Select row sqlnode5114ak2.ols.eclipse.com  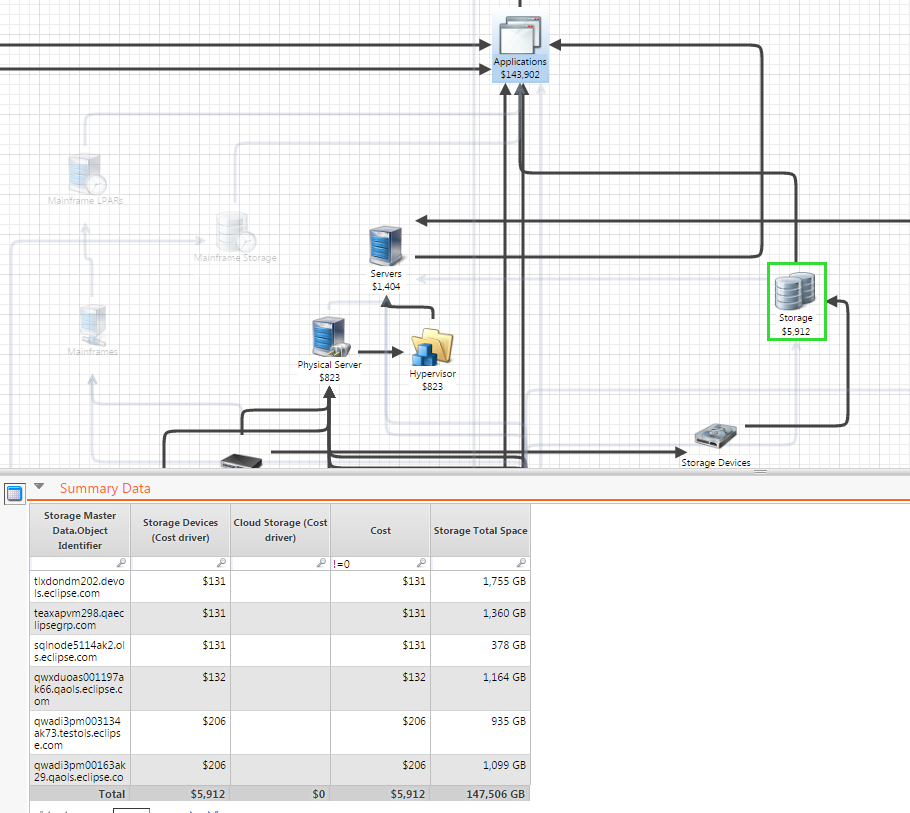[280, 651]
